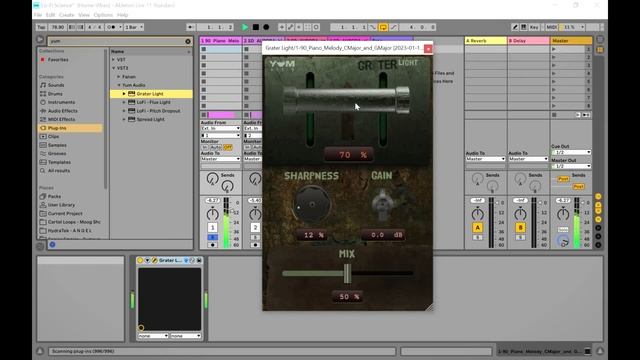The width and height of the screenshot is (640, 360).
Task: Collapse the Yum Audio folder
Action: [119, 85]
